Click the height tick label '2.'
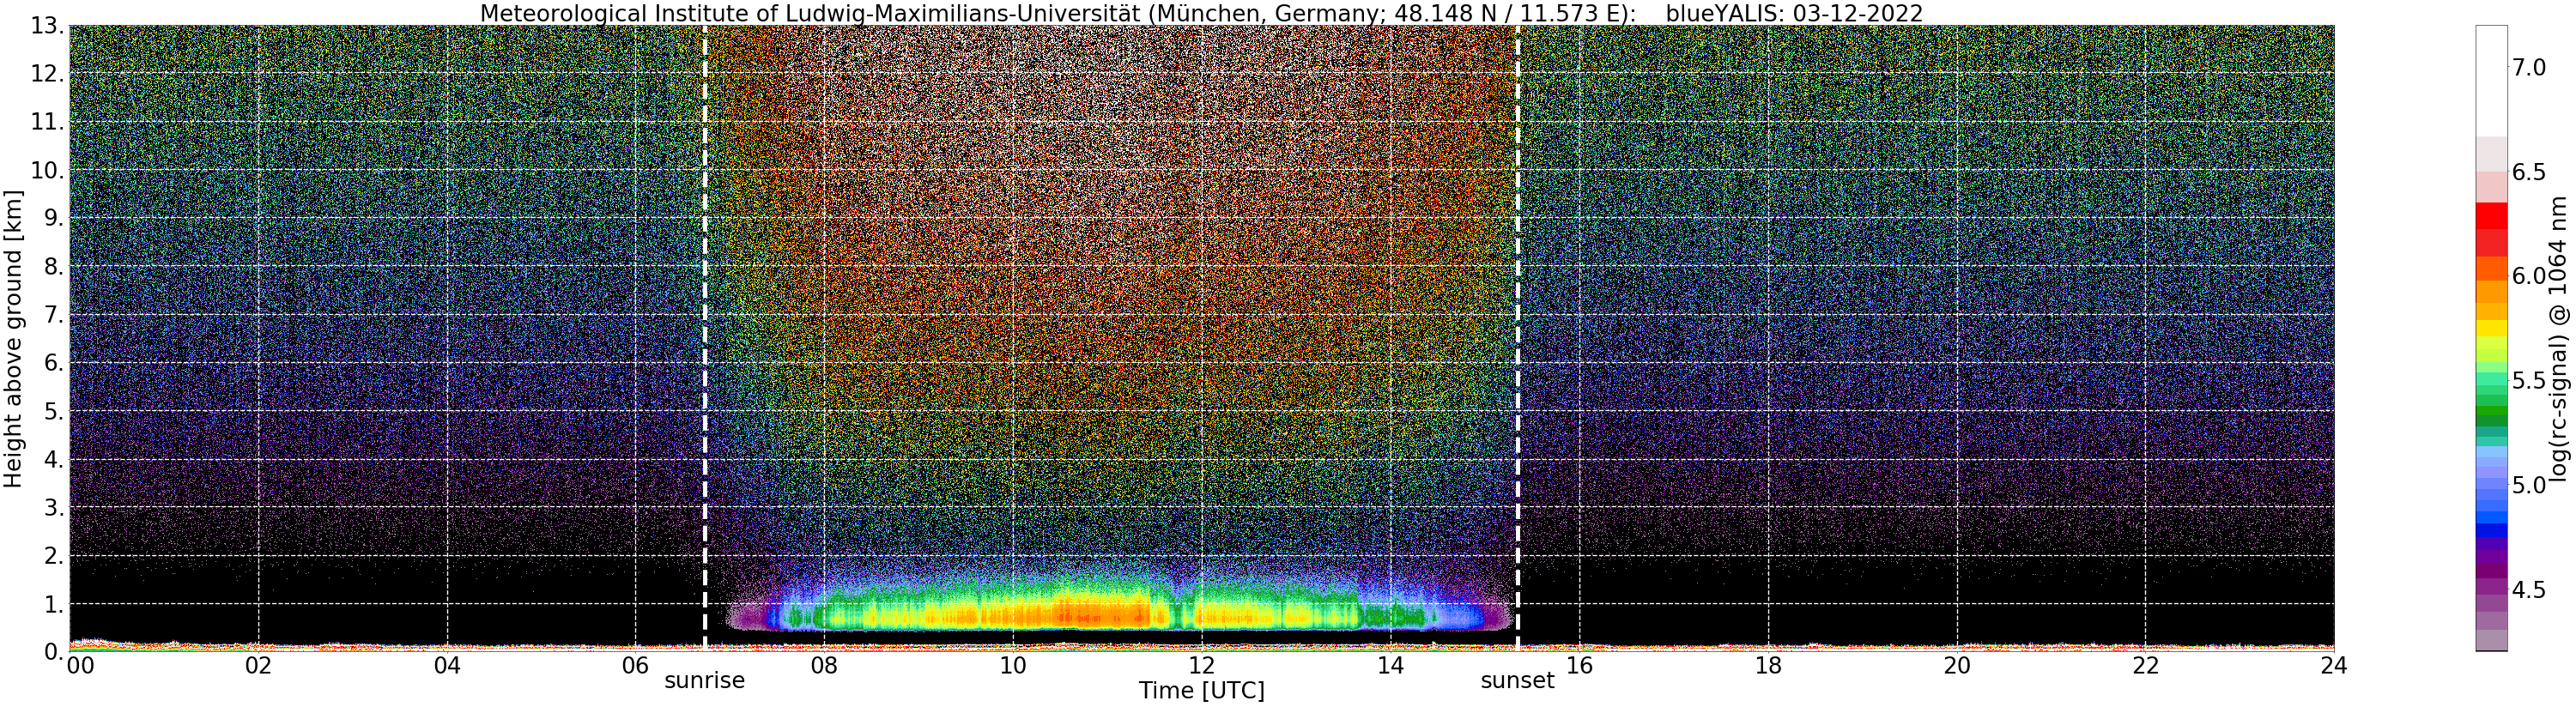Screen dimensions: 2576x707 [53, 556]
